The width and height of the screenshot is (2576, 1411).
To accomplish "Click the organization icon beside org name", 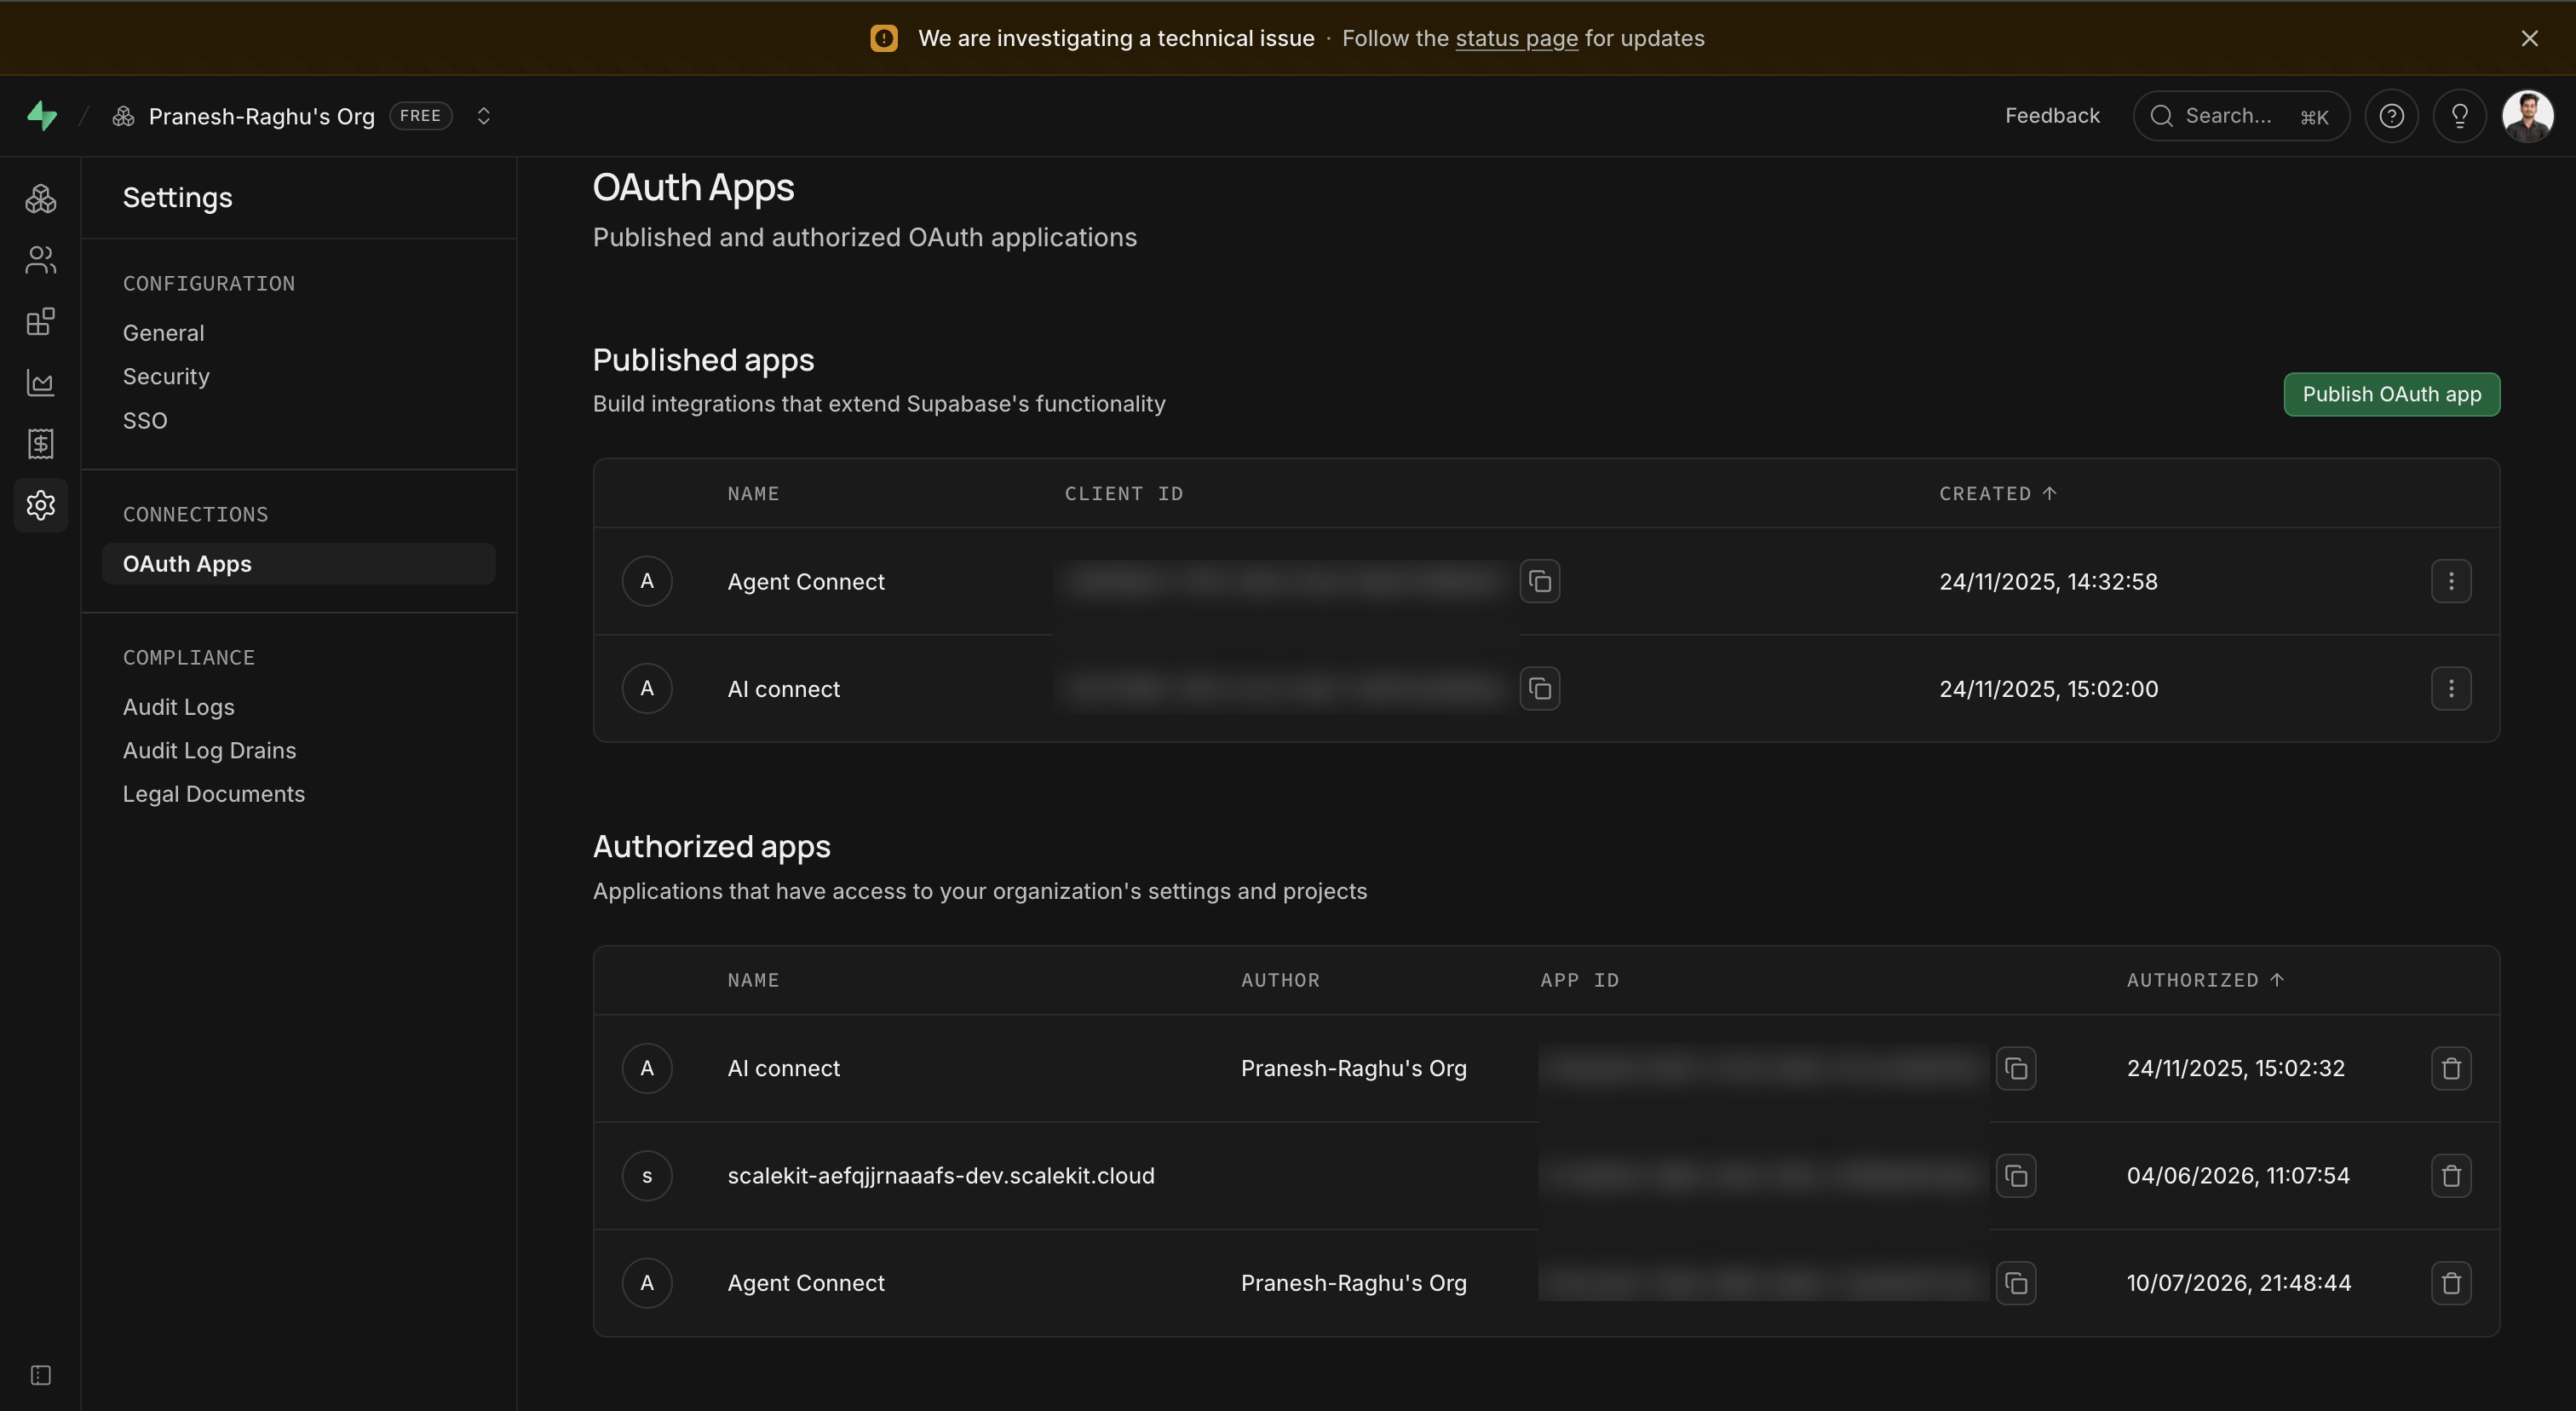I will tap(123, 116).
